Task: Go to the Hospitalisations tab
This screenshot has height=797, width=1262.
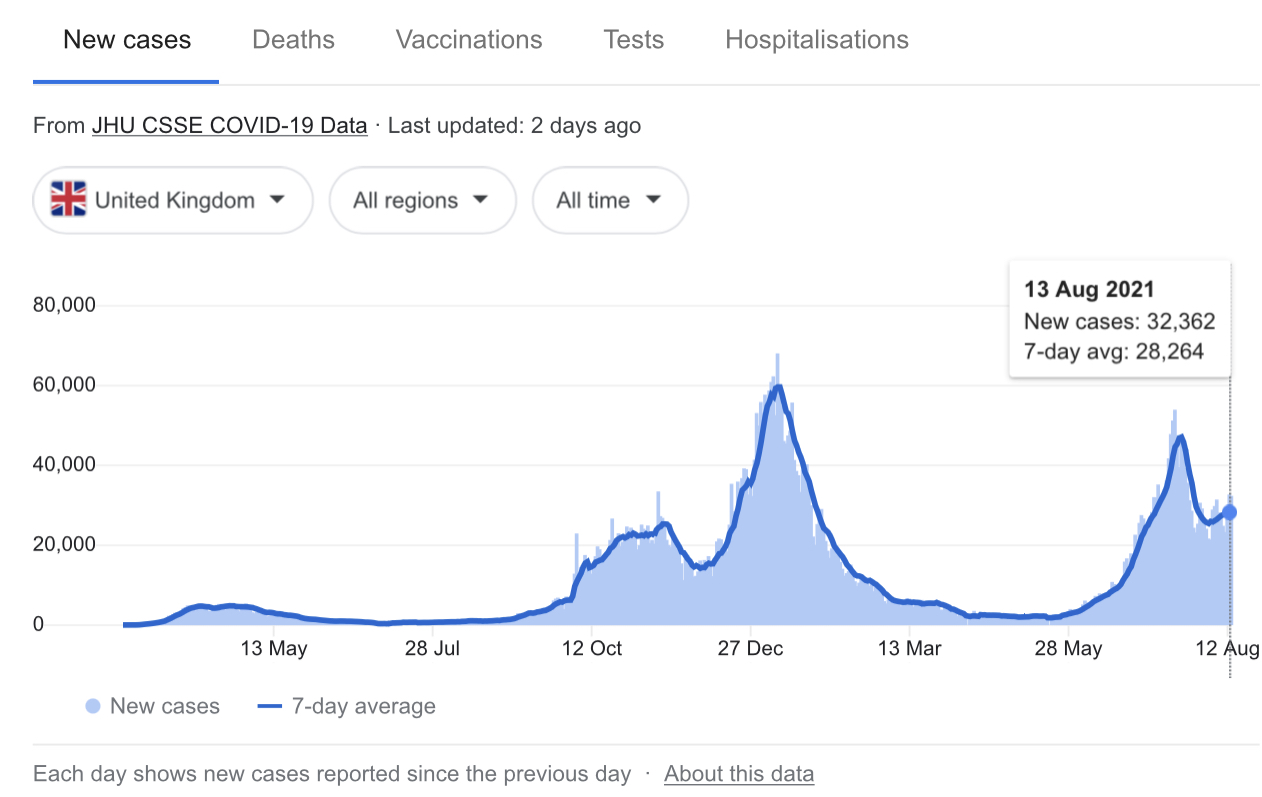Action: (x=817, y=40)
